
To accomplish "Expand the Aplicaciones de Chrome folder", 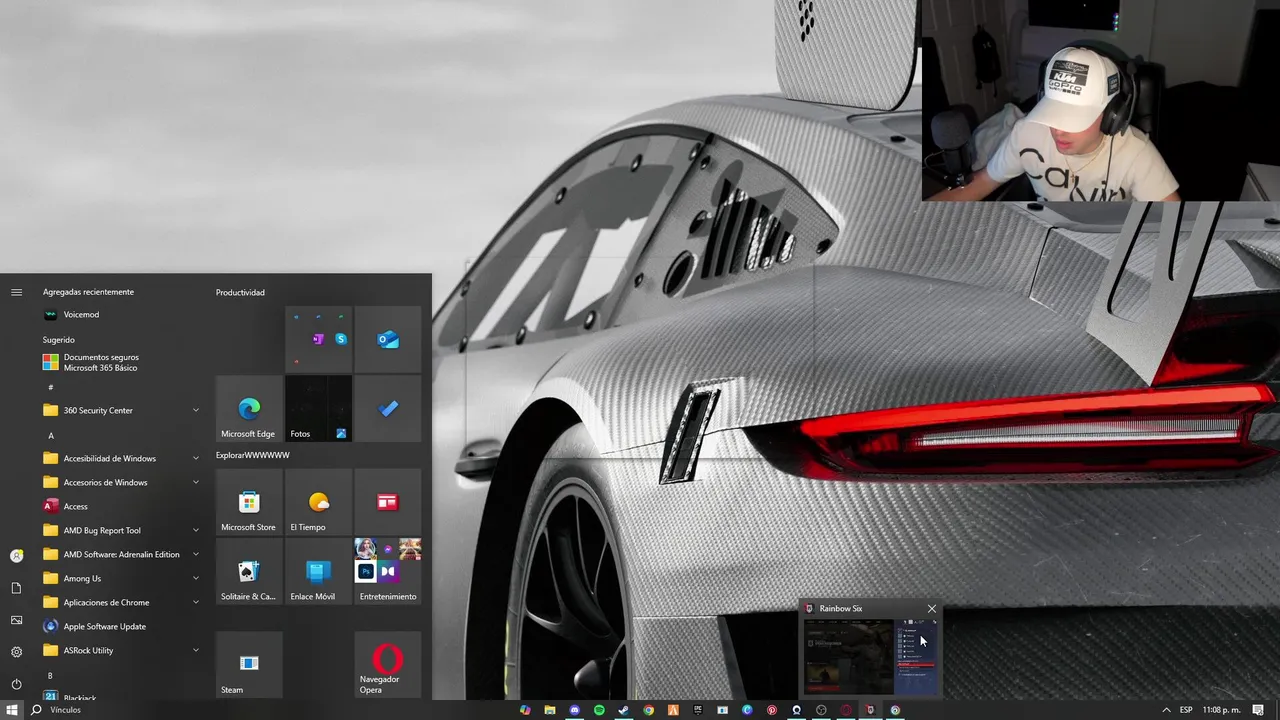I will point(120,602).
